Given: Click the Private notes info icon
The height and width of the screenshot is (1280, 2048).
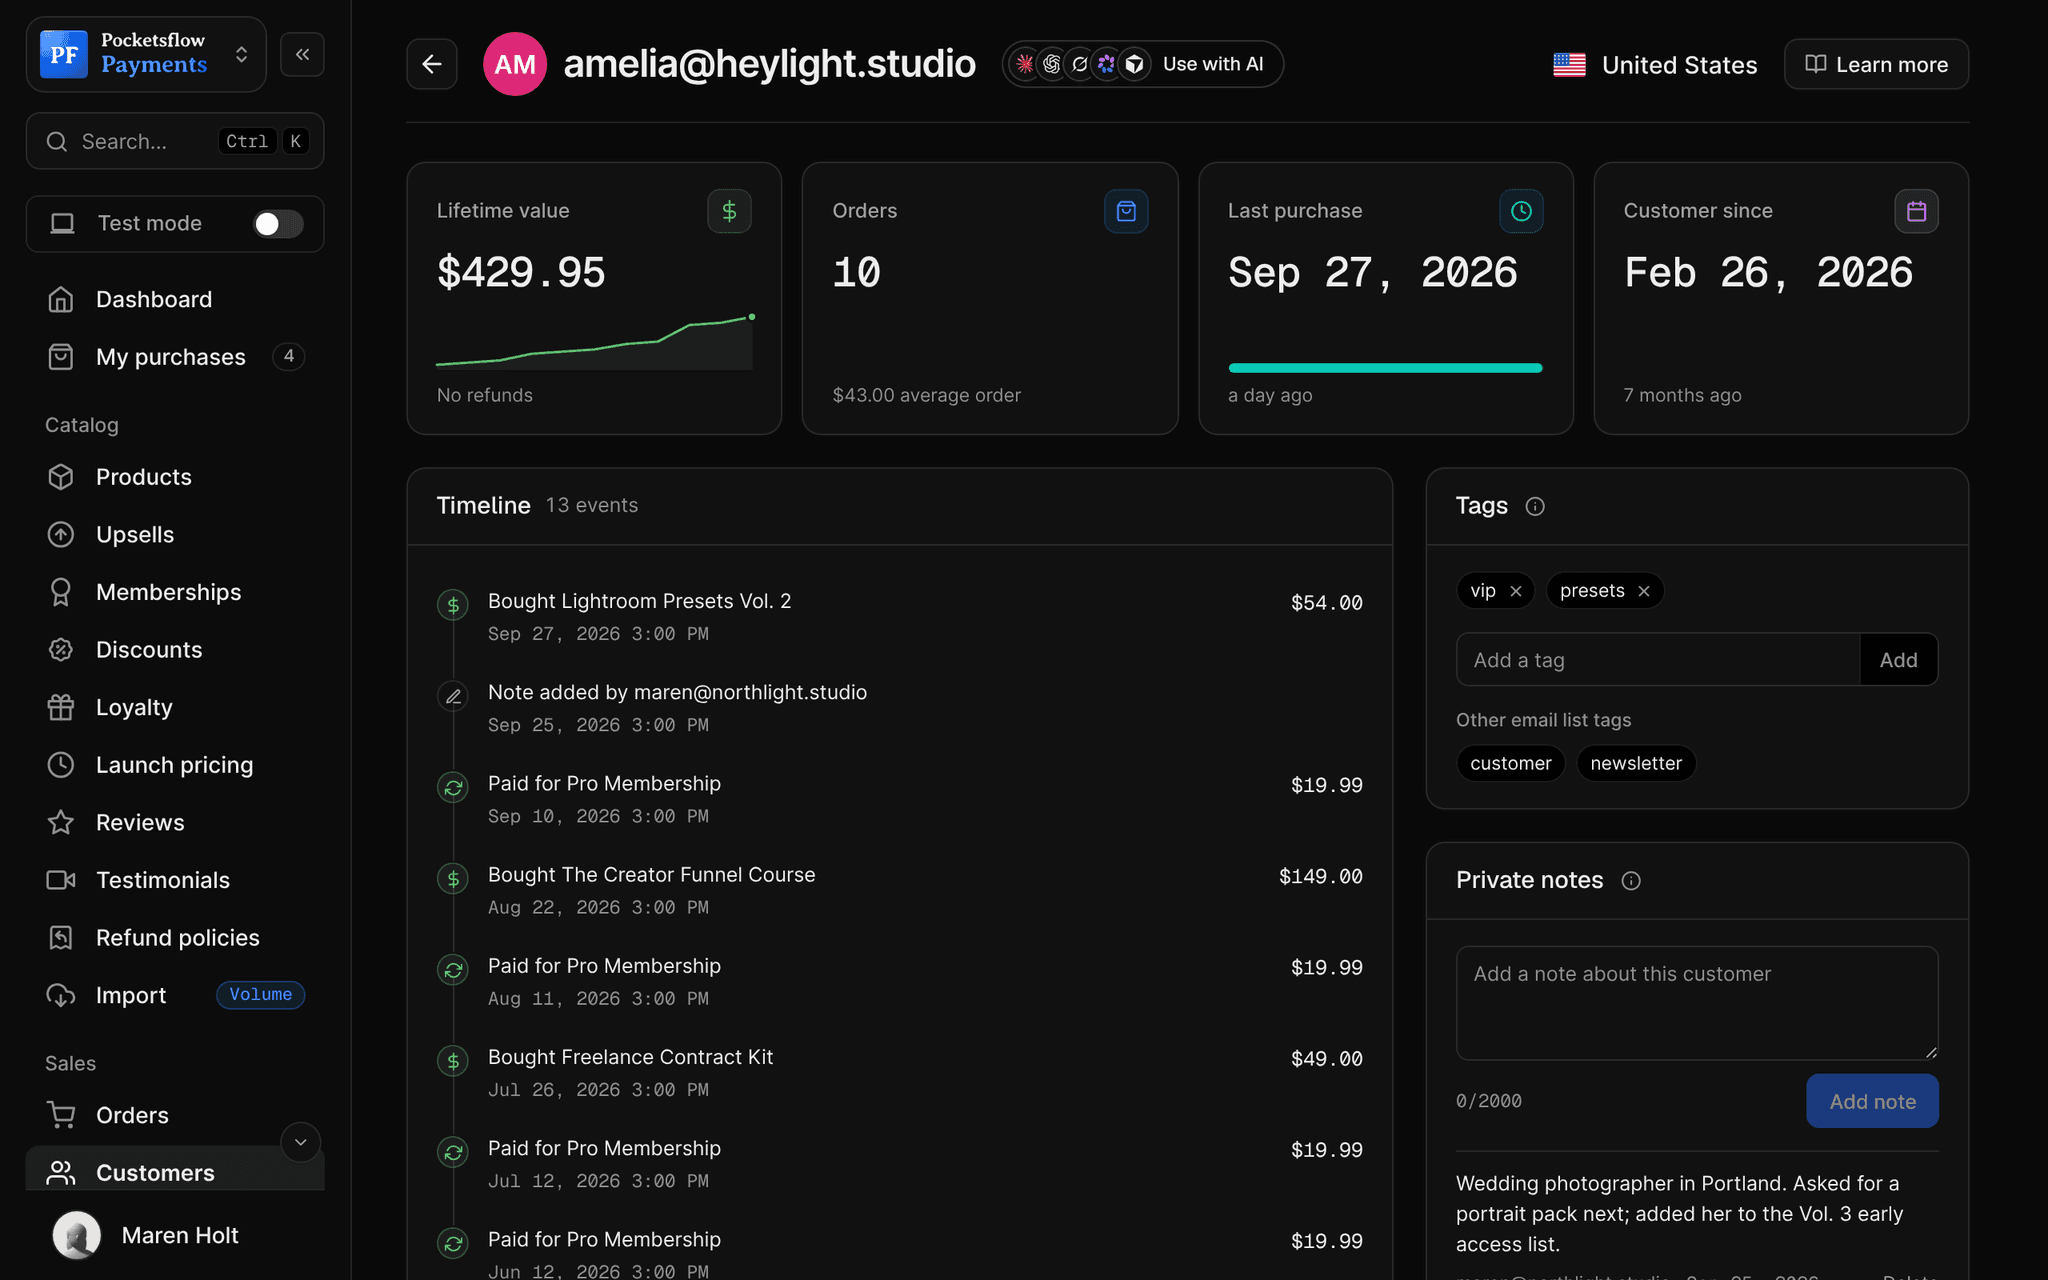Looking at the screenshot, I should [1631, 880].
